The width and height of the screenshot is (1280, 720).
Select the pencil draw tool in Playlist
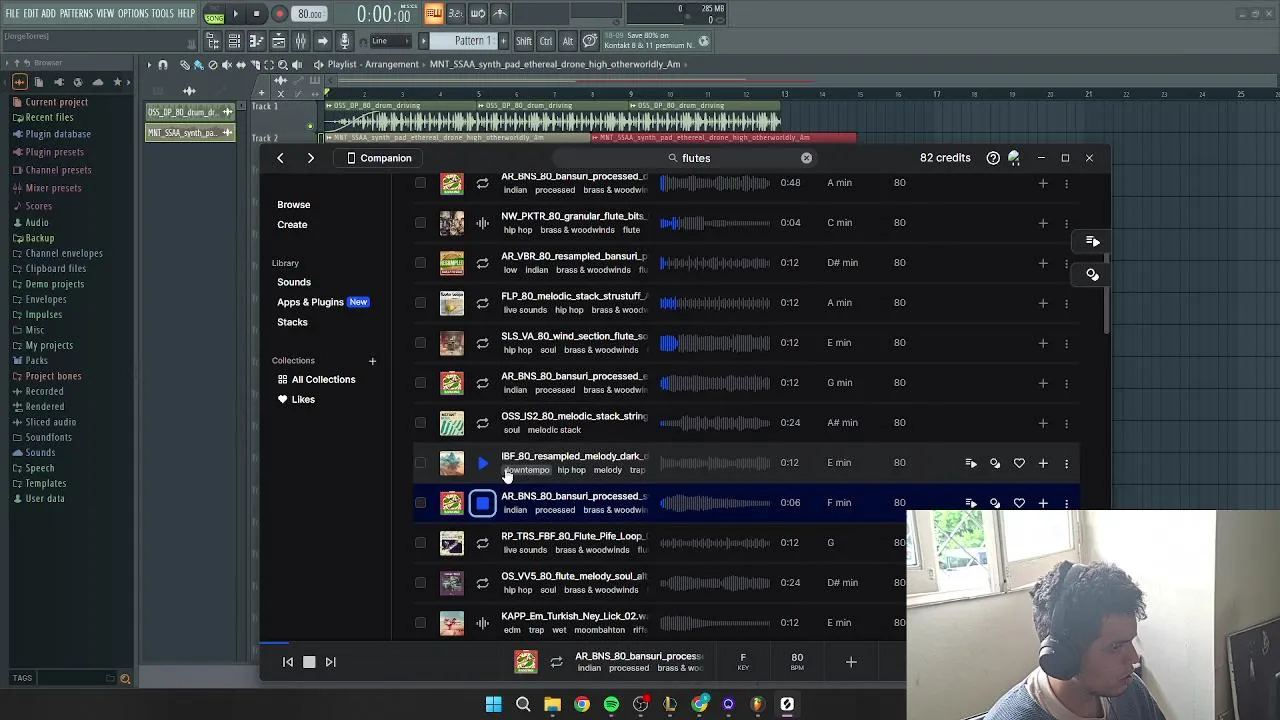pyautogui.click(x=185, y=65)
